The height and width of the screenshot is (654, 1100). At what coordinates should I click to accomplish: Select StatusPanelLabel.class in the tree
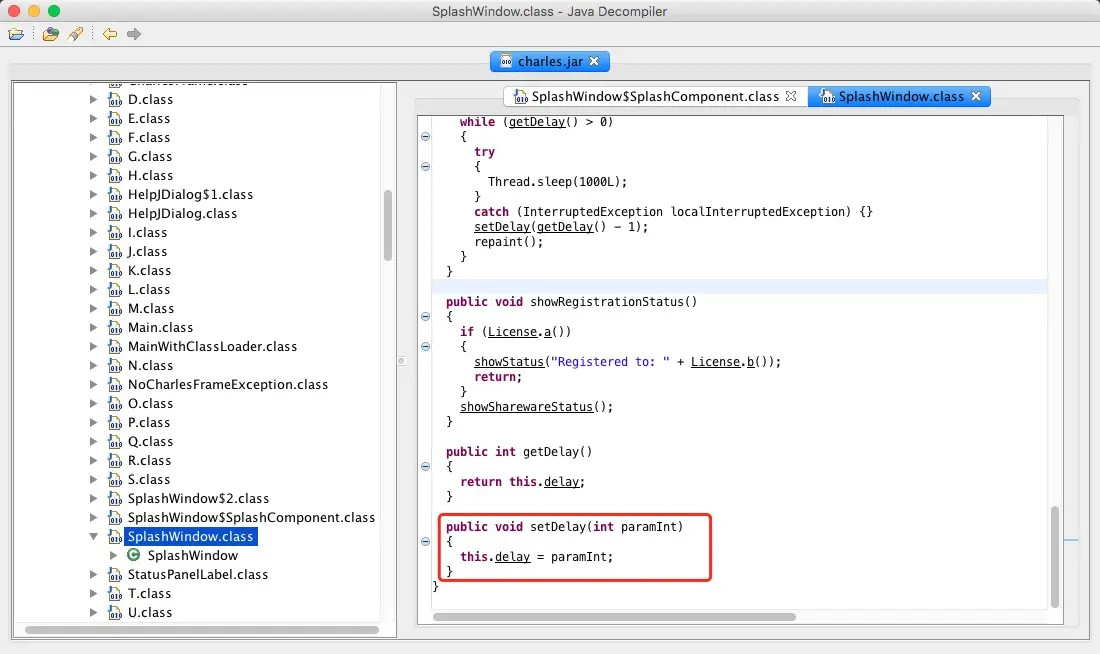[198, 574]
